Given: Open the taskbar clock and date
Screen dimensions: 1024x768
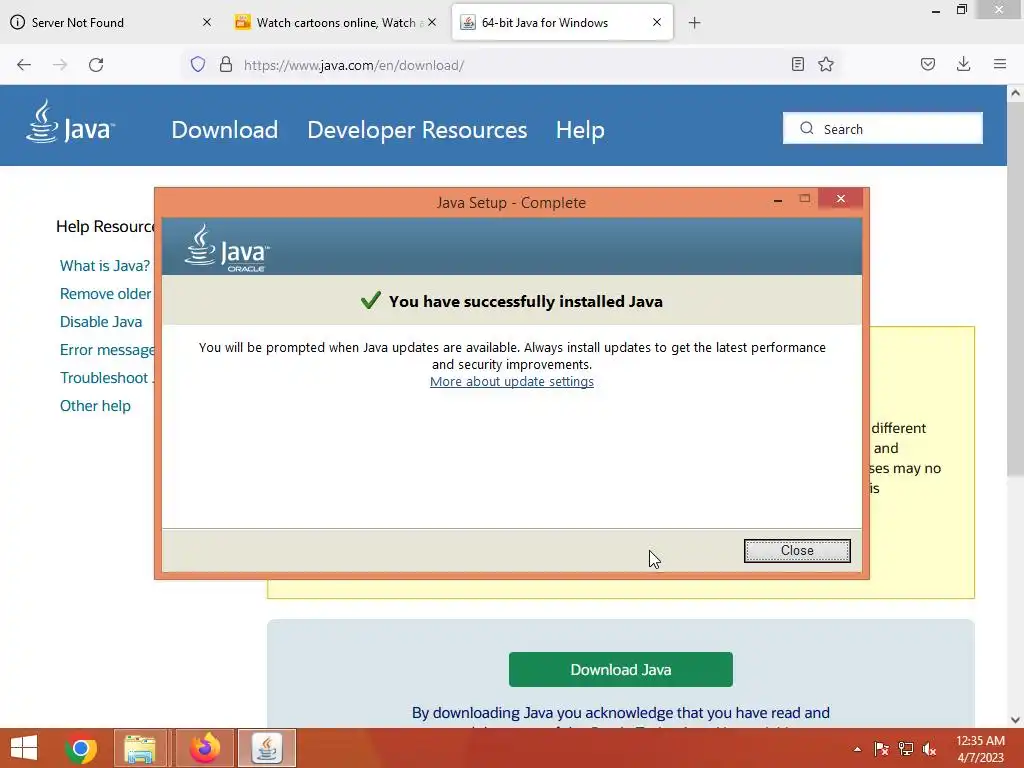Looking at the screenshot, I should click(980, 749).
